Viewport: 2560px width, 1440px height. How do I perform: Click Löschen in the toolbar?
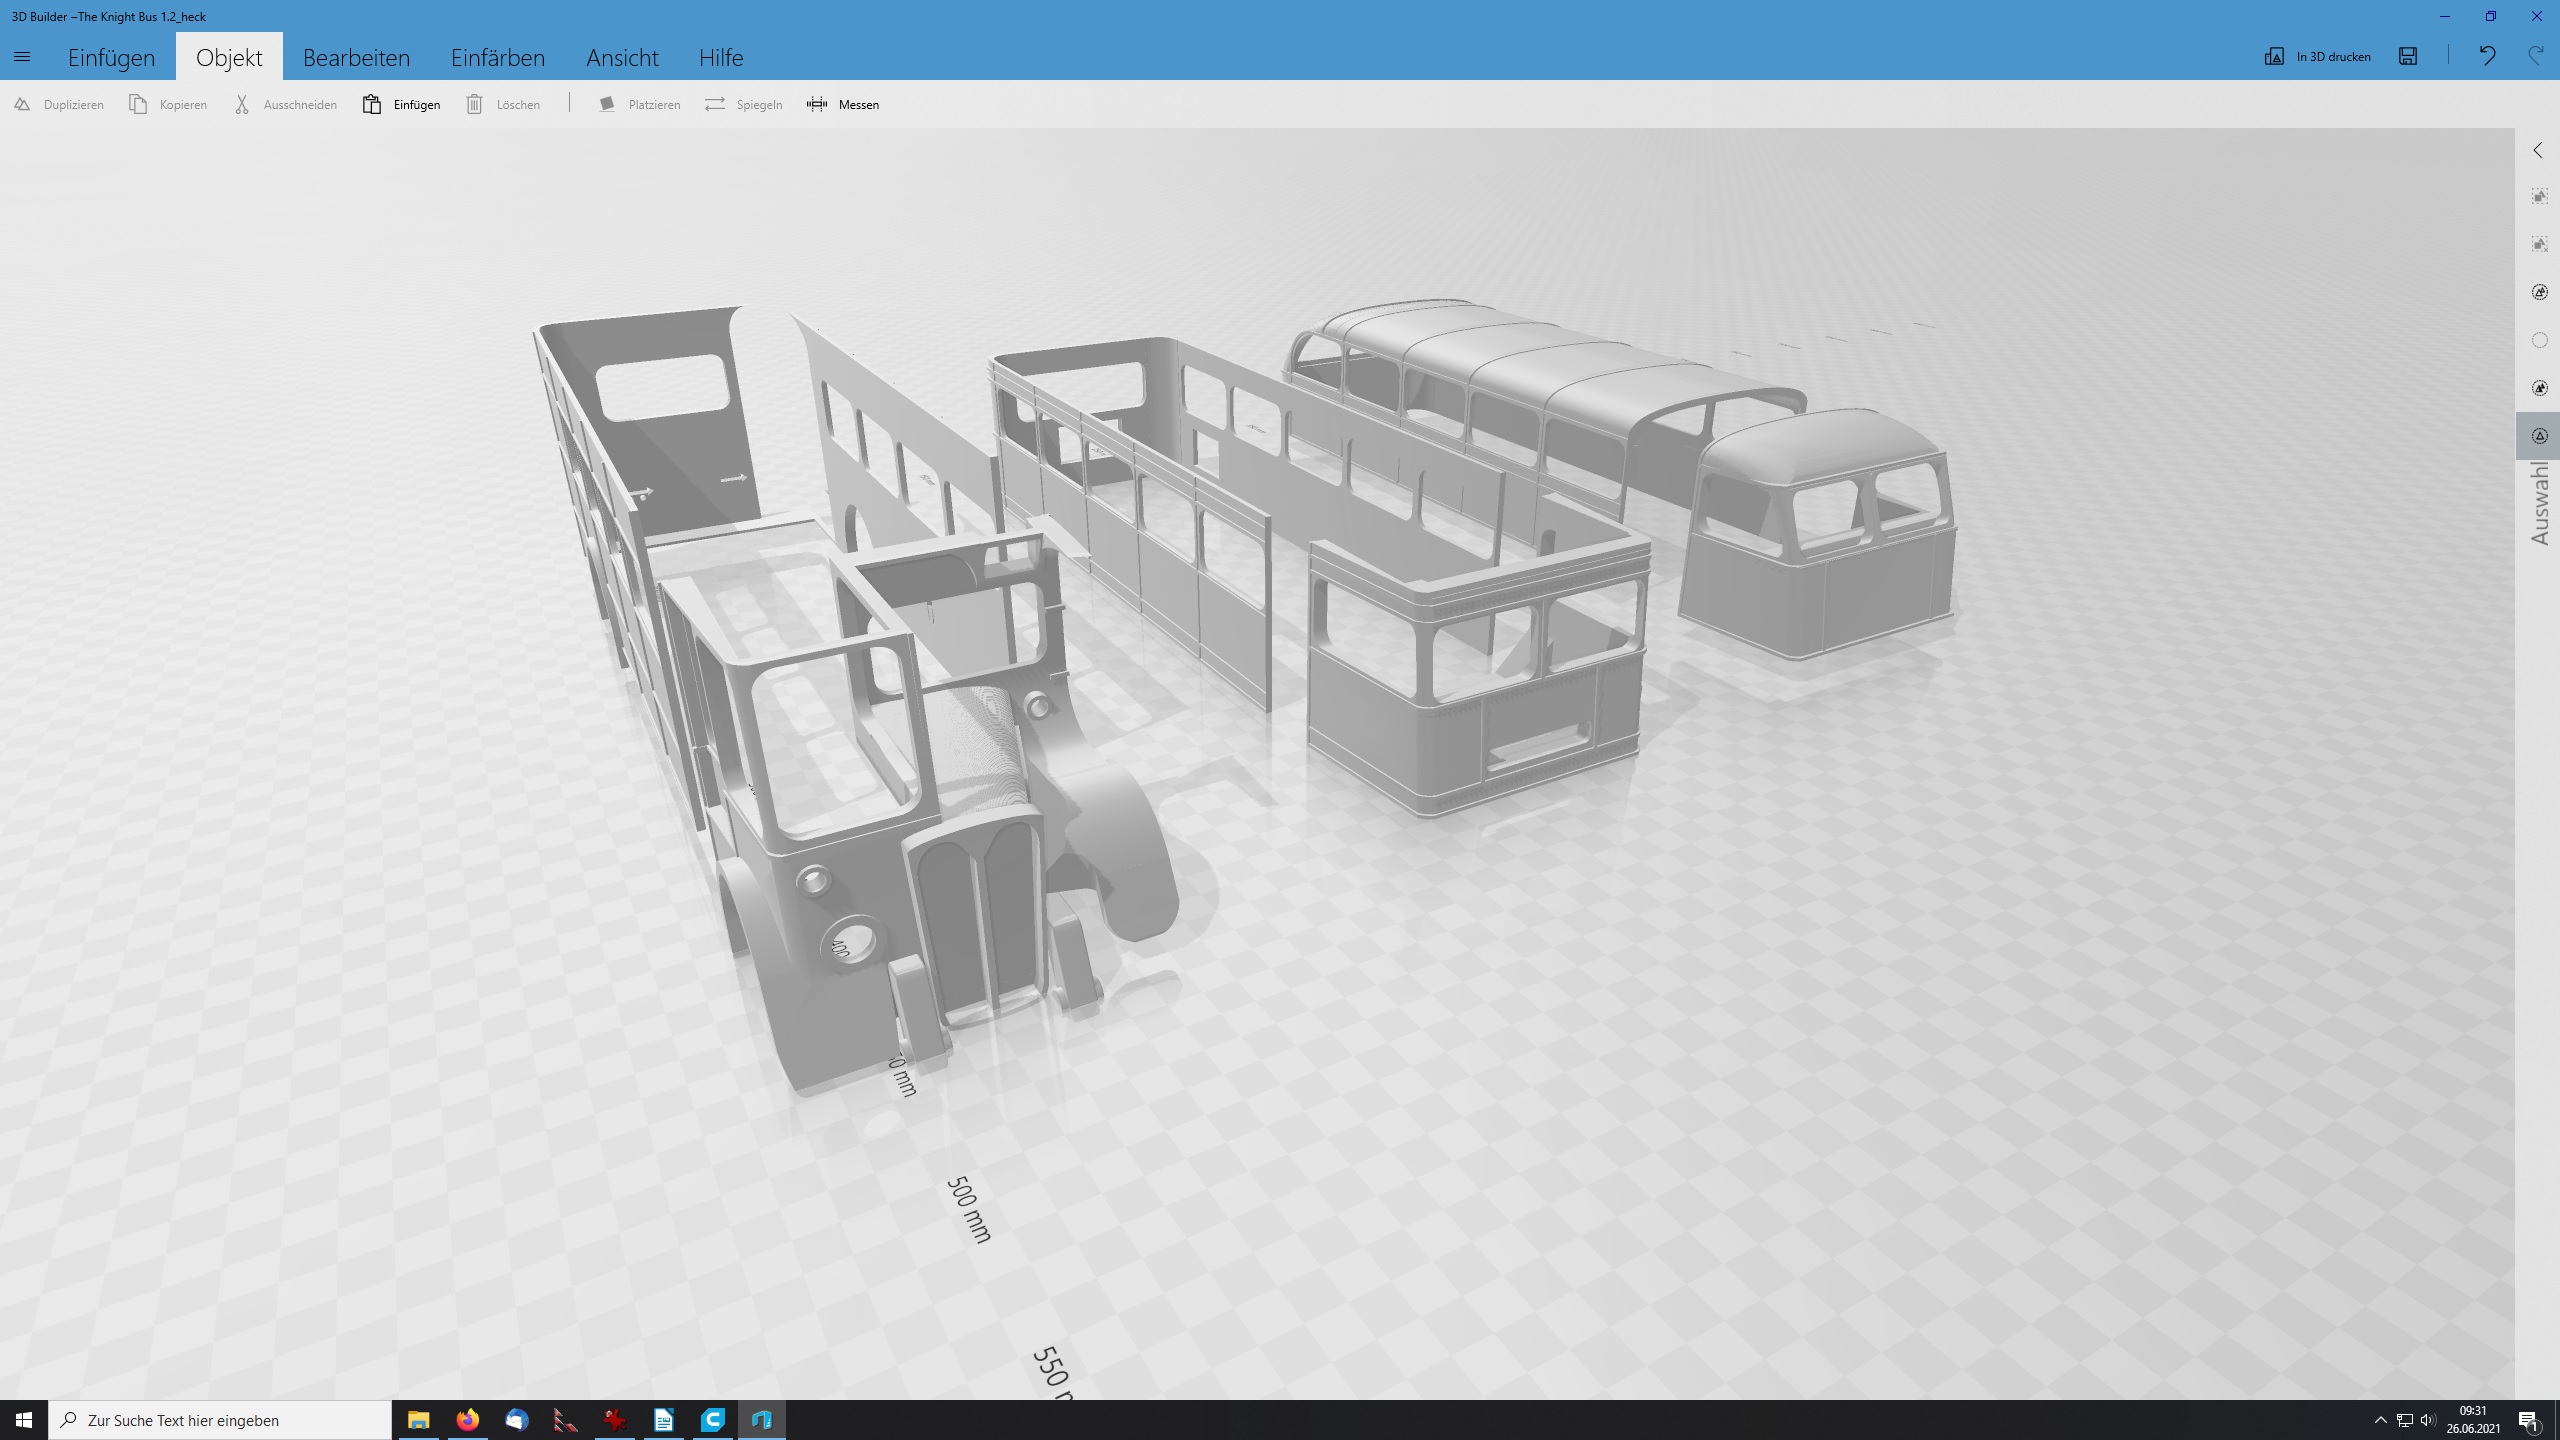pos(503,104)
